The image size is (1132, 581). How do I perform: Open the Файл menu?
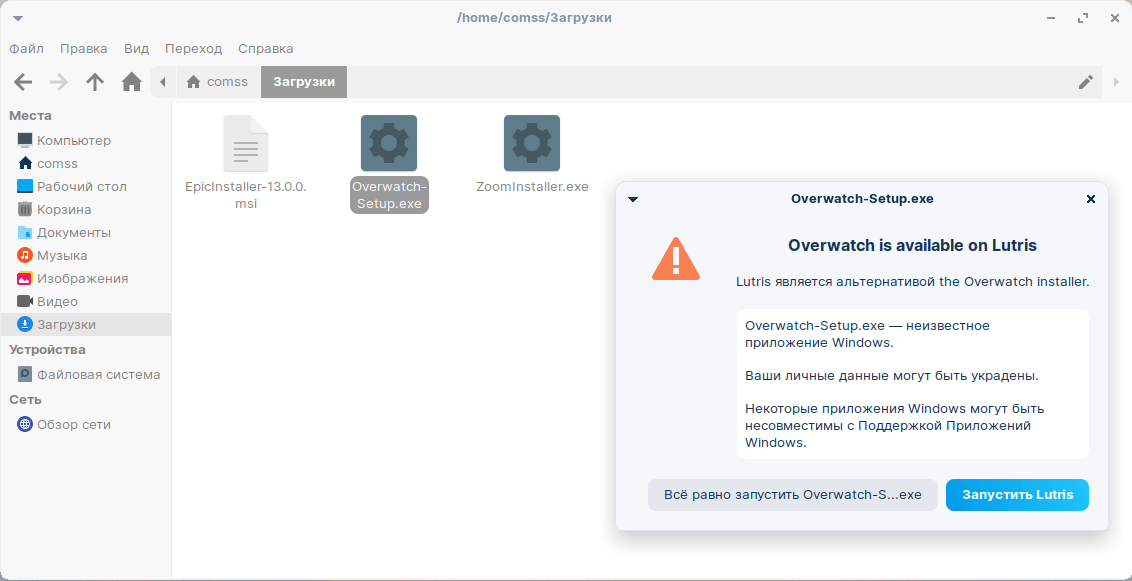(27, 49)
